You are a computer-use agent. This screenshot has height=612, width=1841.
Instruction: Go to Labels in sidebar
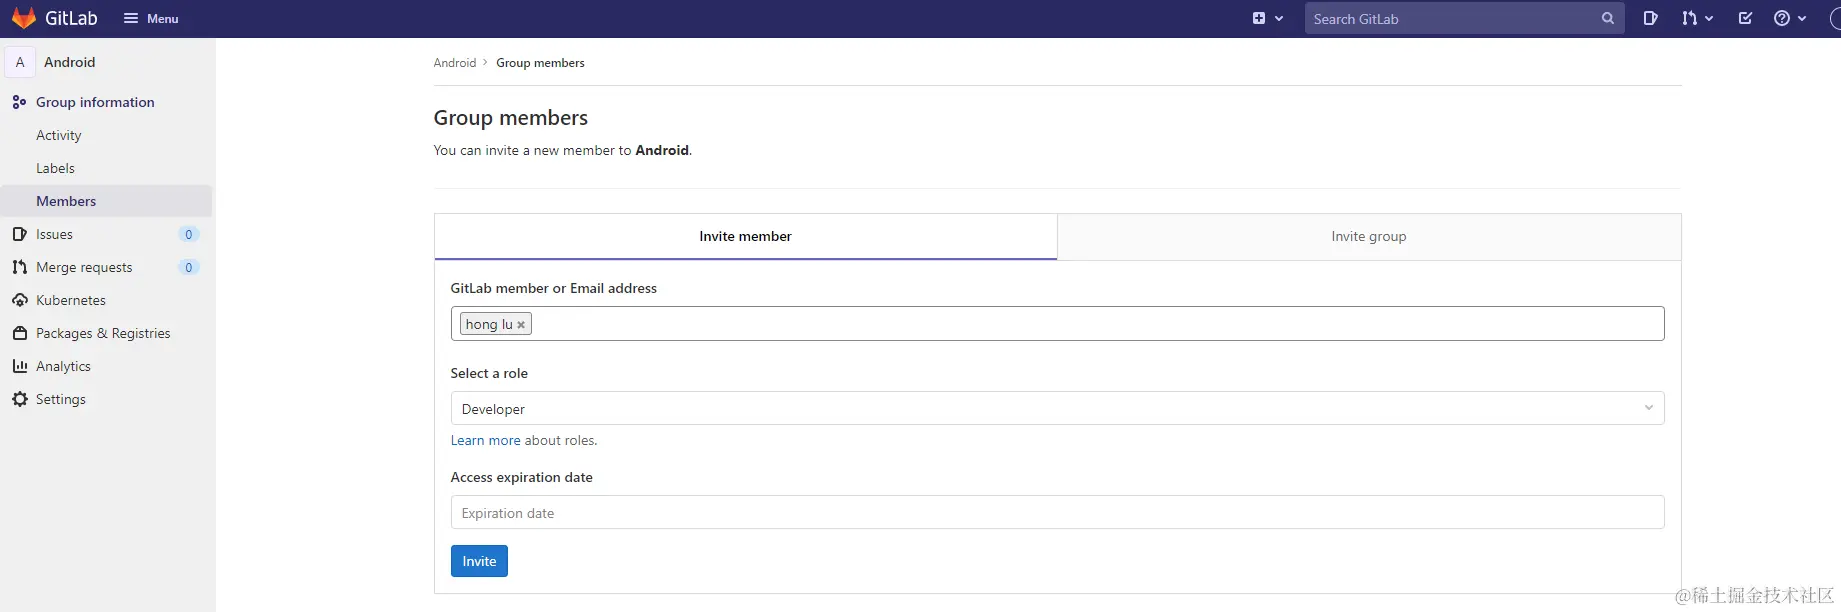point(56,168)
